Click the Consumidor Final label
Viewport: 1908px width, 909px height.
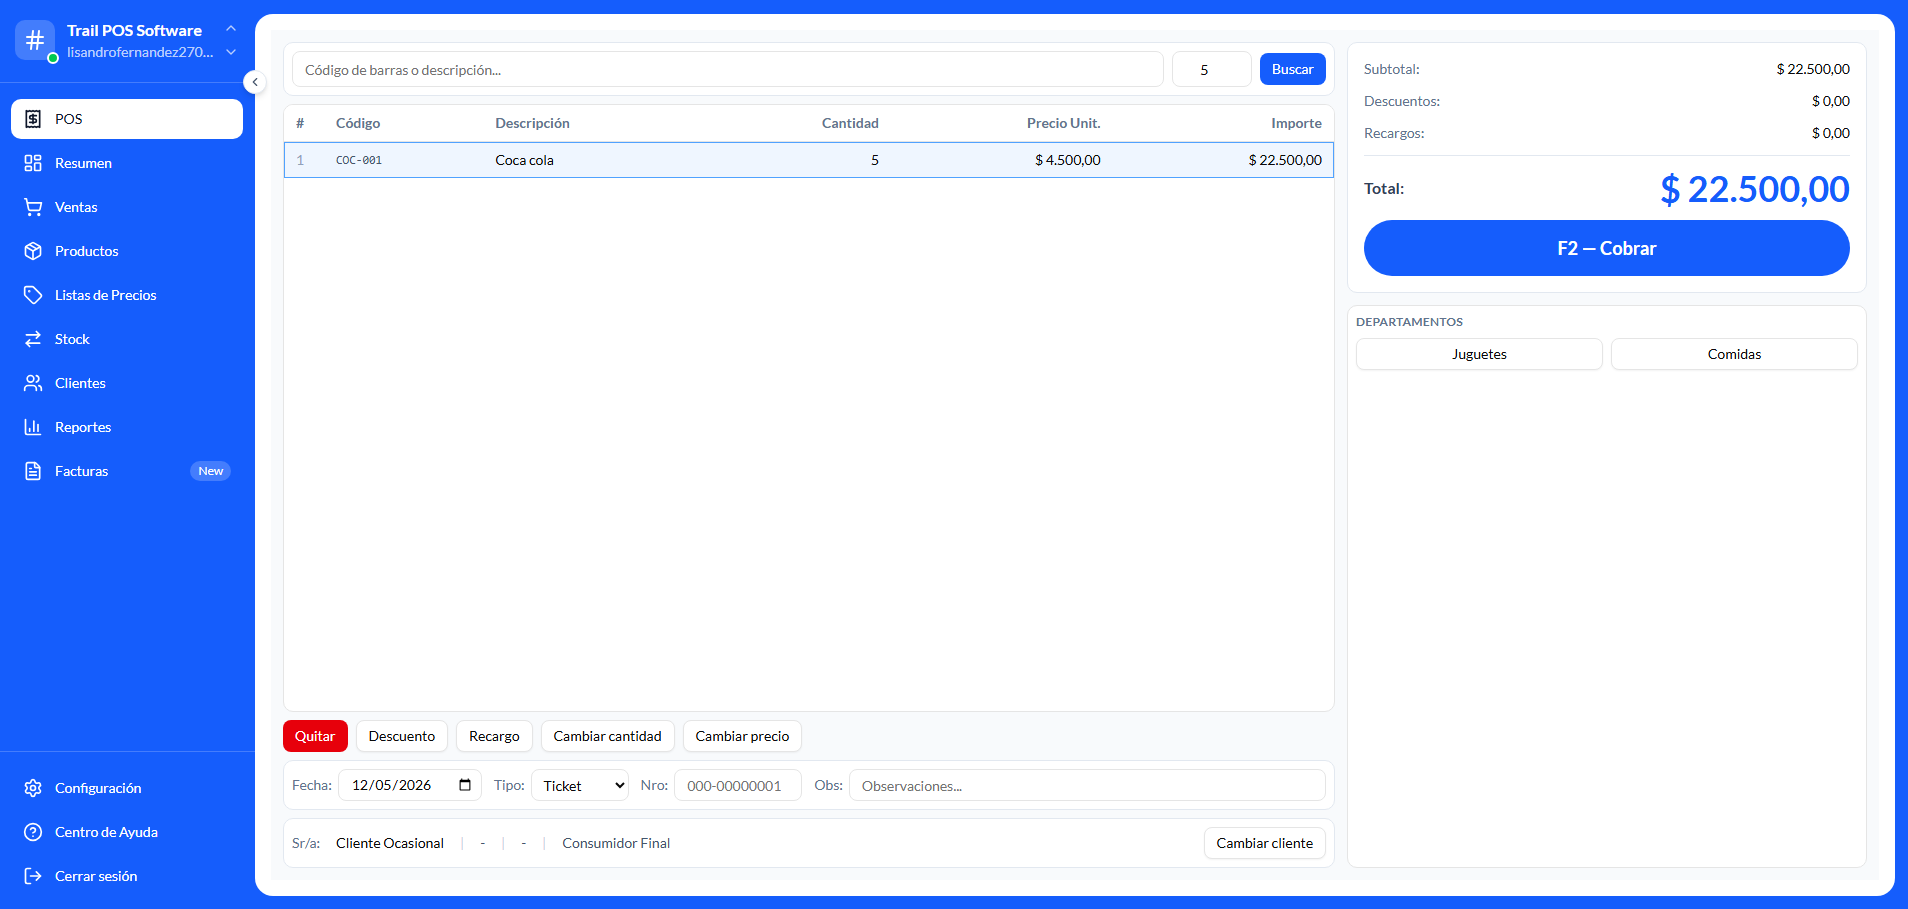click(x=616, y=843)
